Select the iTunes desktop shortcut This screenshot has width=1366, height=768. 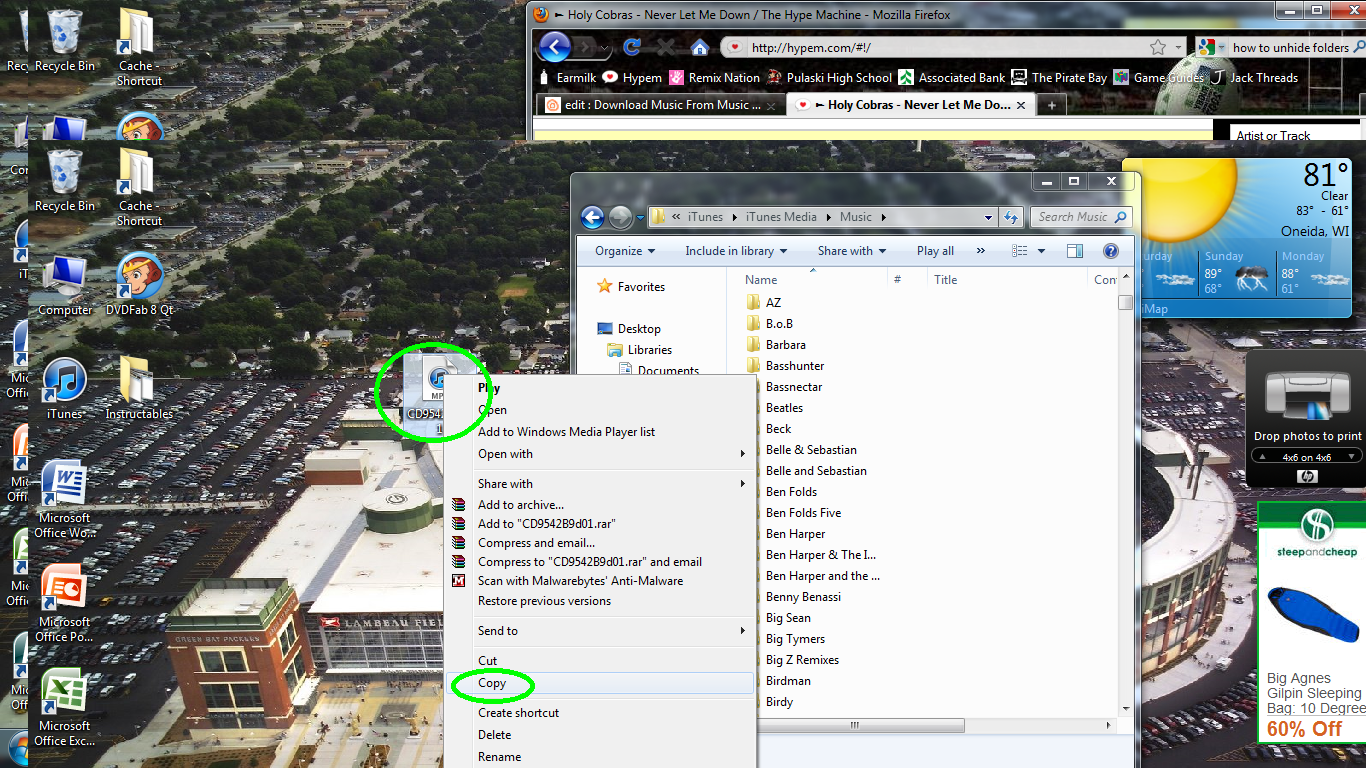65,389
